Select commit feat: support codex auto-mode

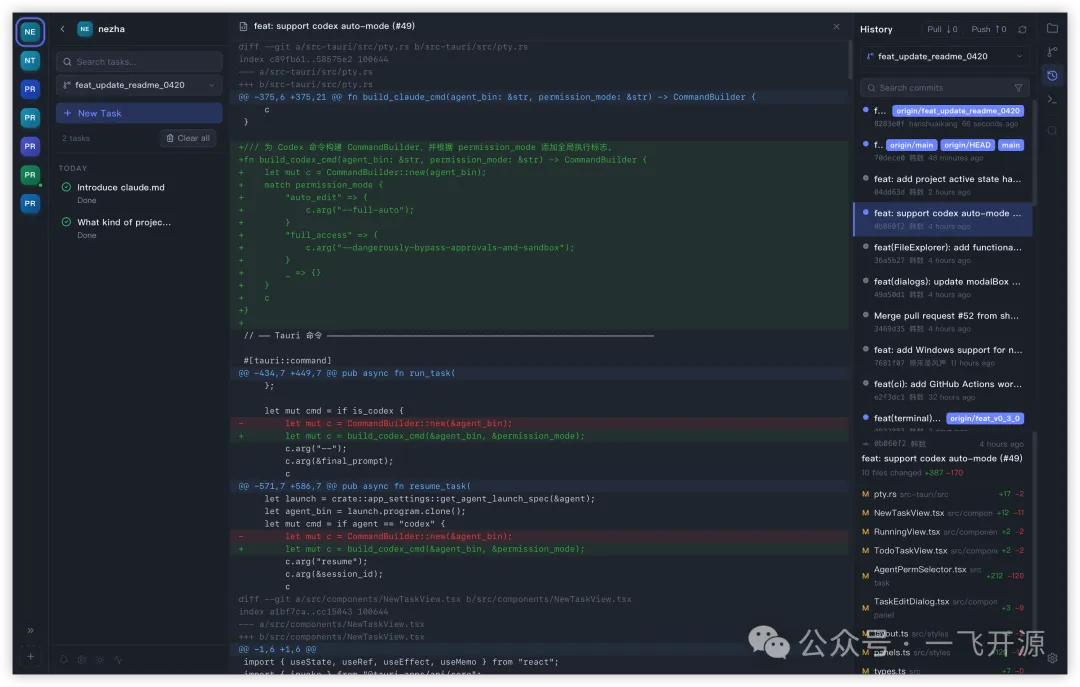tap(942, 219)
